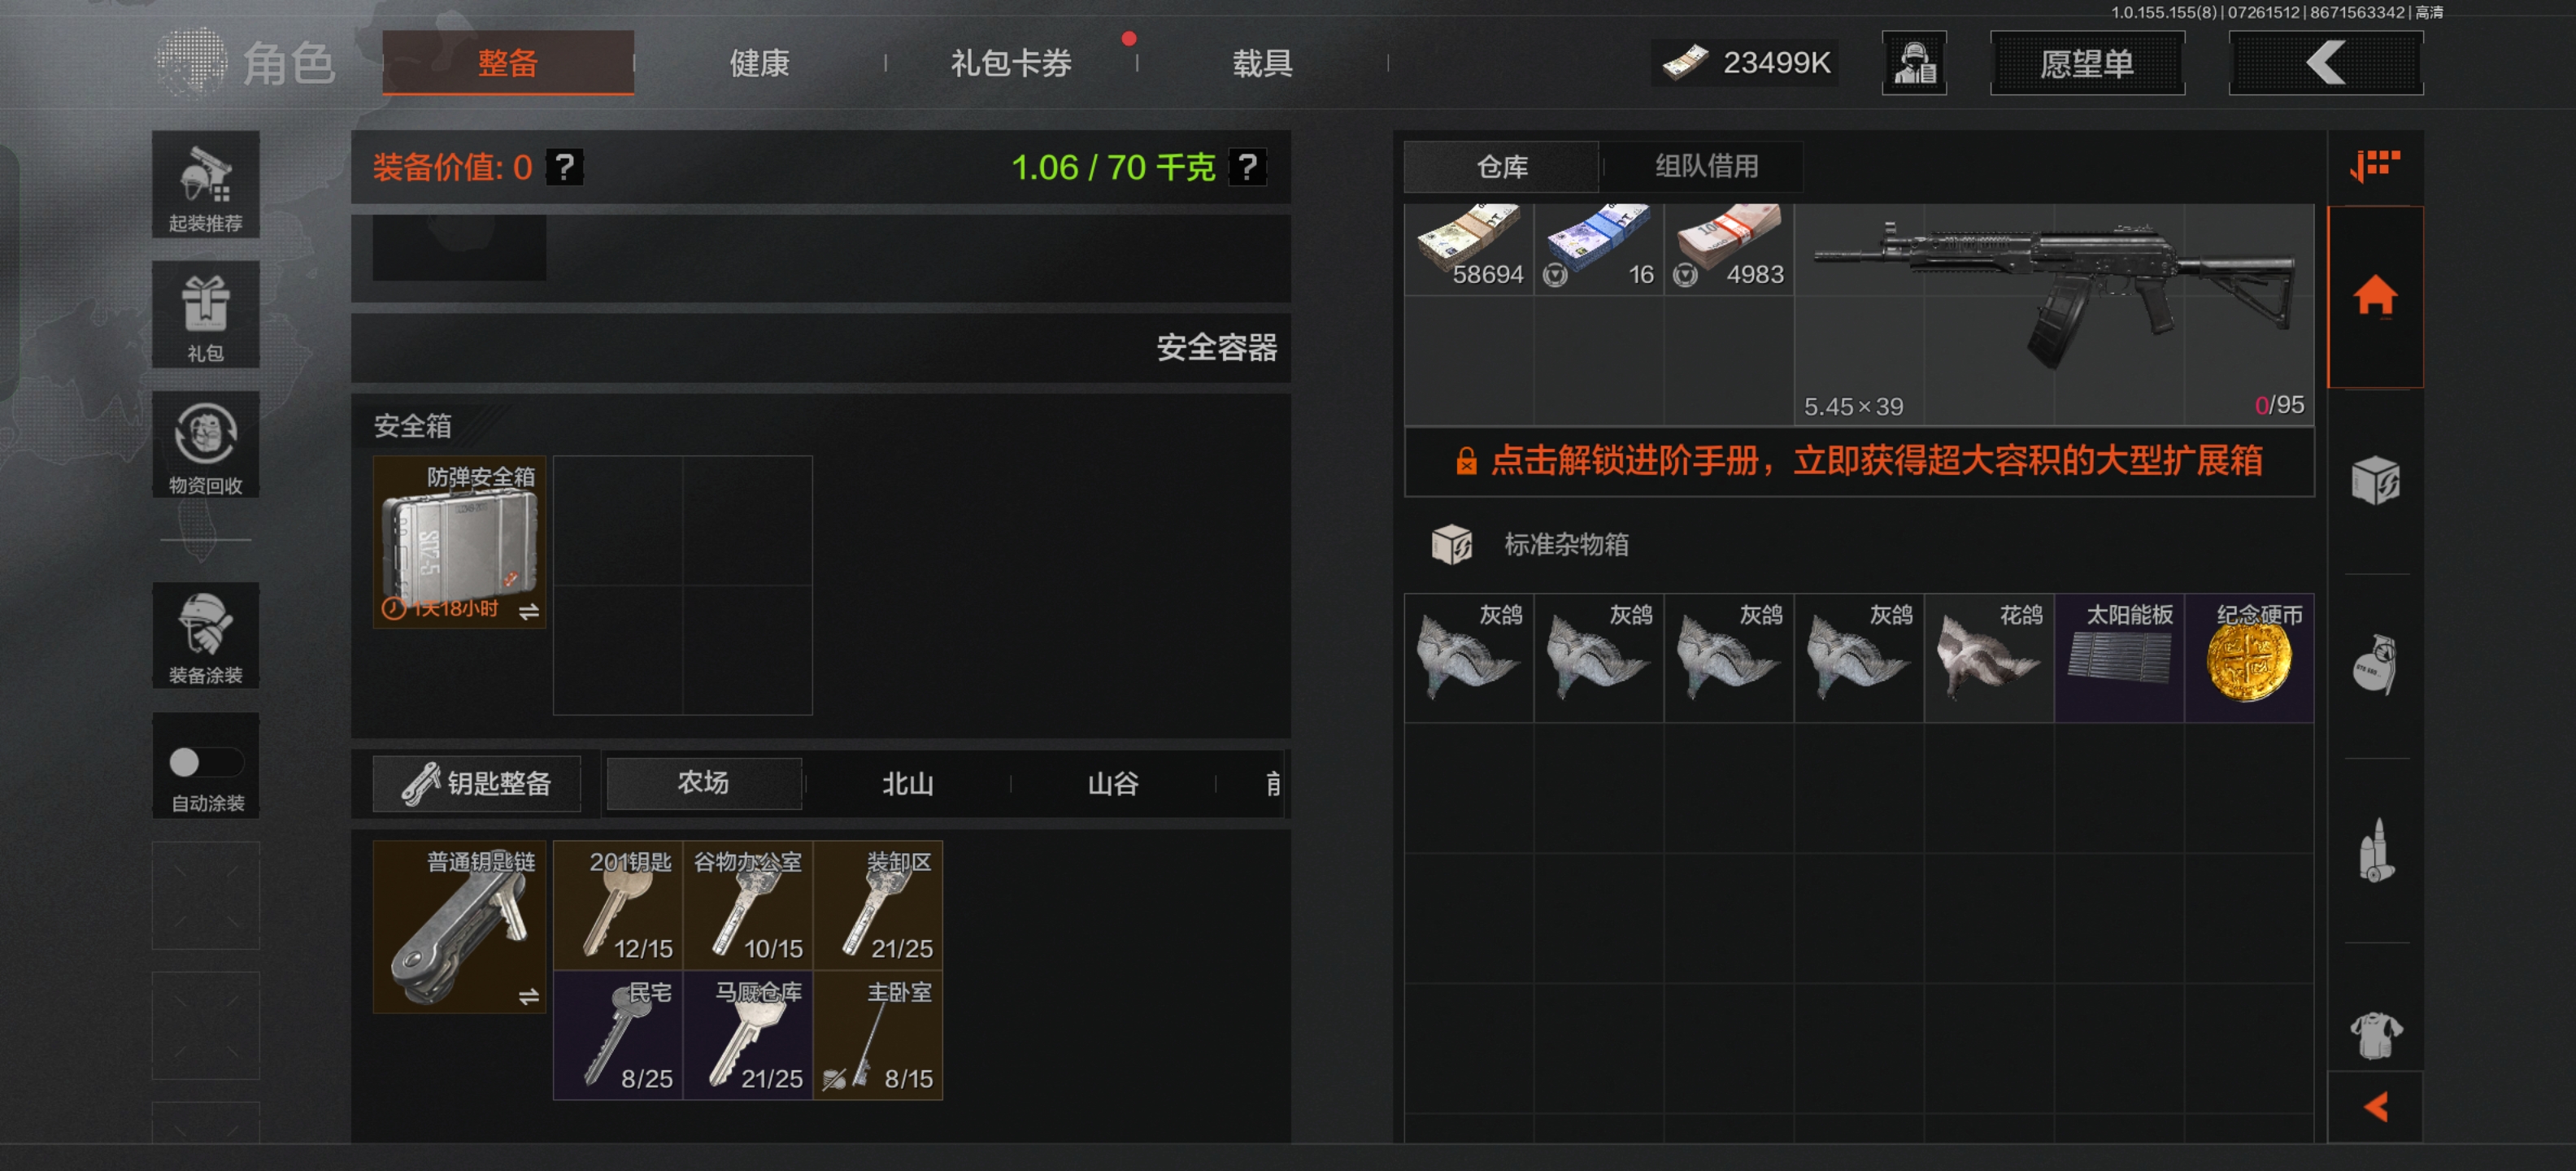Go back using the top-right arrow
This screenshot has width=2576, height=1171.
2326,63
